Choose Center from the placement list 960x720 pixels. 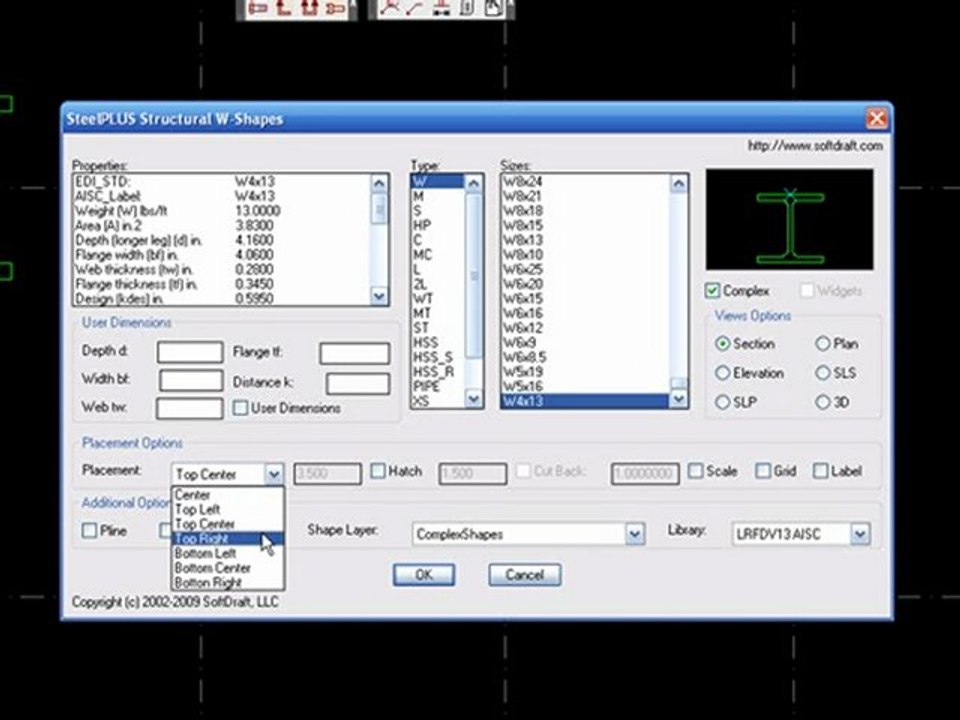click(x=228, y=495)
